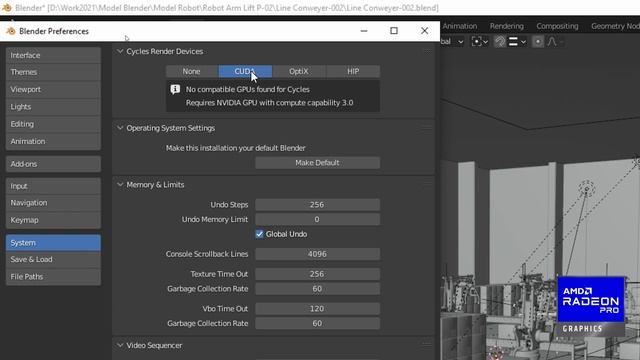Collapse the Cycles Render Devices panel
The image size is (640, 360).
[x=120, y=51]
